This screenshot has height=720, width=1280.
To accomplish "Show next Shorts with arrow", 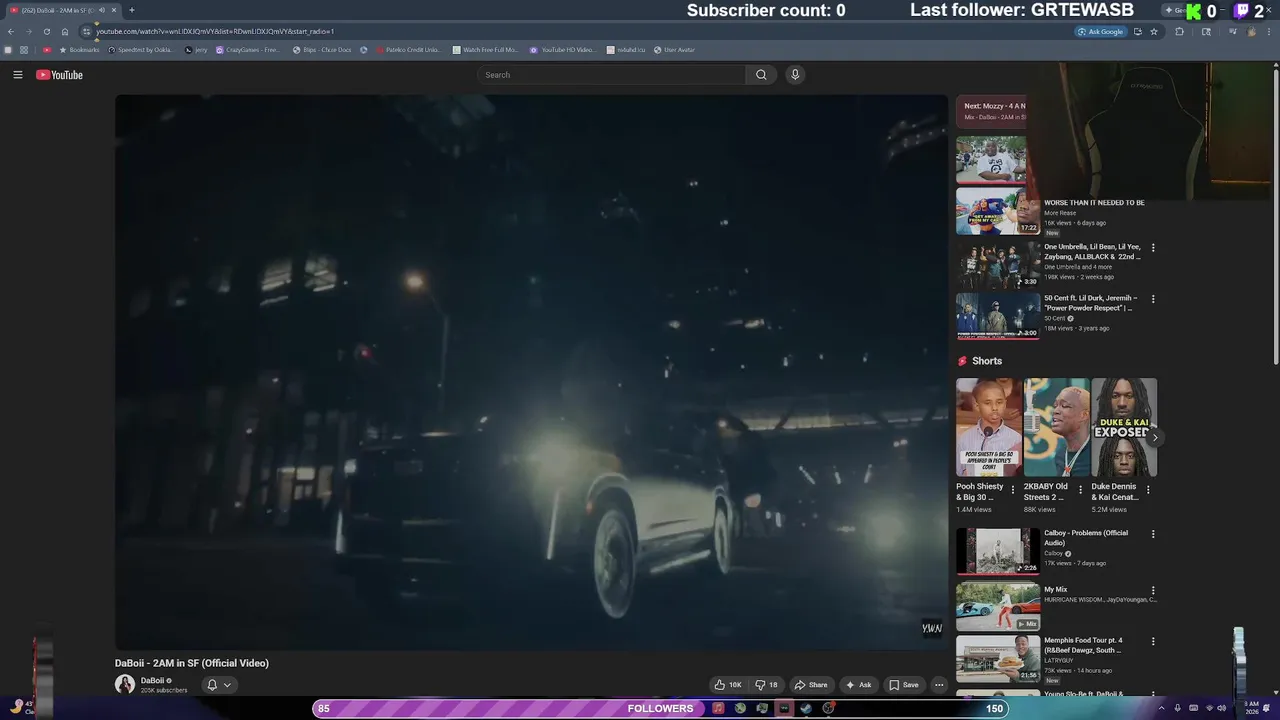I will pyautogui.click(x=1155, y=437).
